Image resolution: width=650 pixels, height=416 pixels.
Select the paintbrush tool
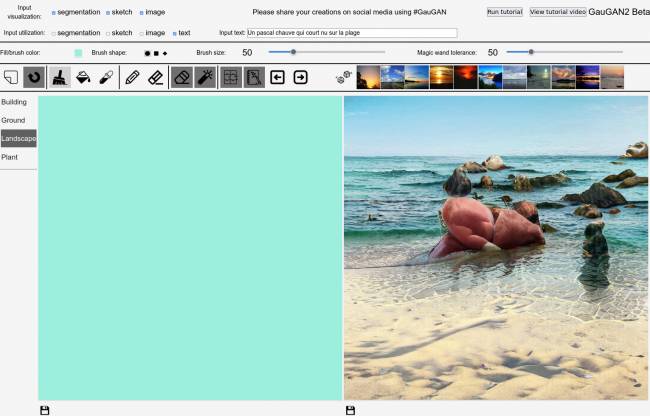click(x=60, y=77)
